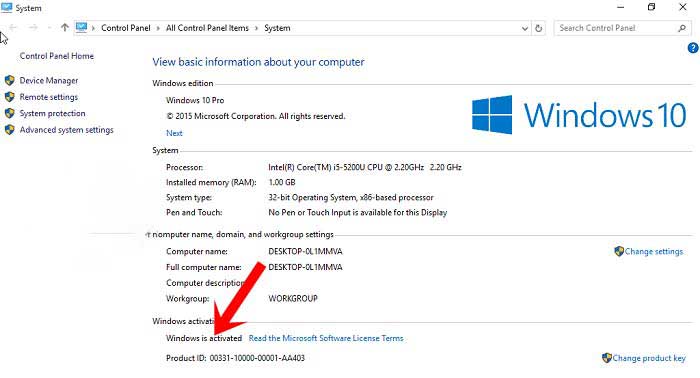Open address bar history dropdown

point(525,28)
